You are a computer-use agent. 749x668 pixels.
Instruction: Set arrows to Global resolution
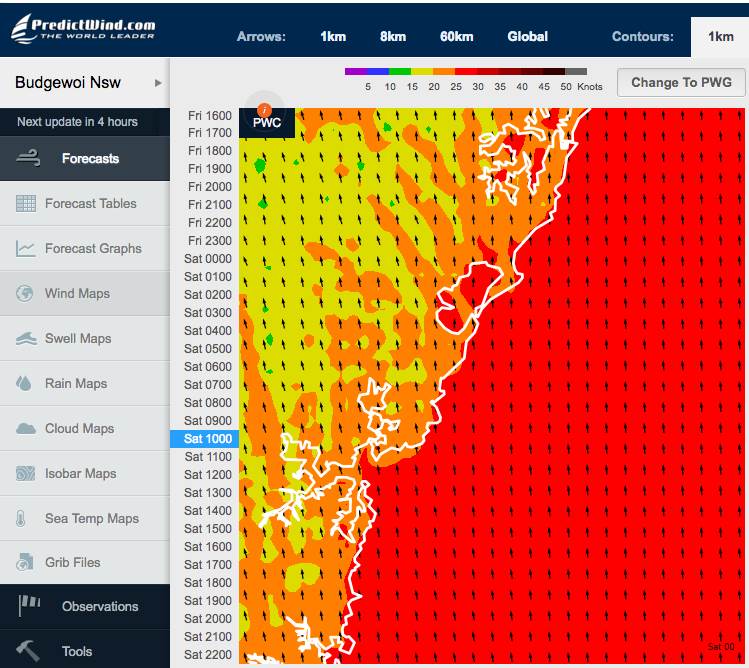coord(527,37)
